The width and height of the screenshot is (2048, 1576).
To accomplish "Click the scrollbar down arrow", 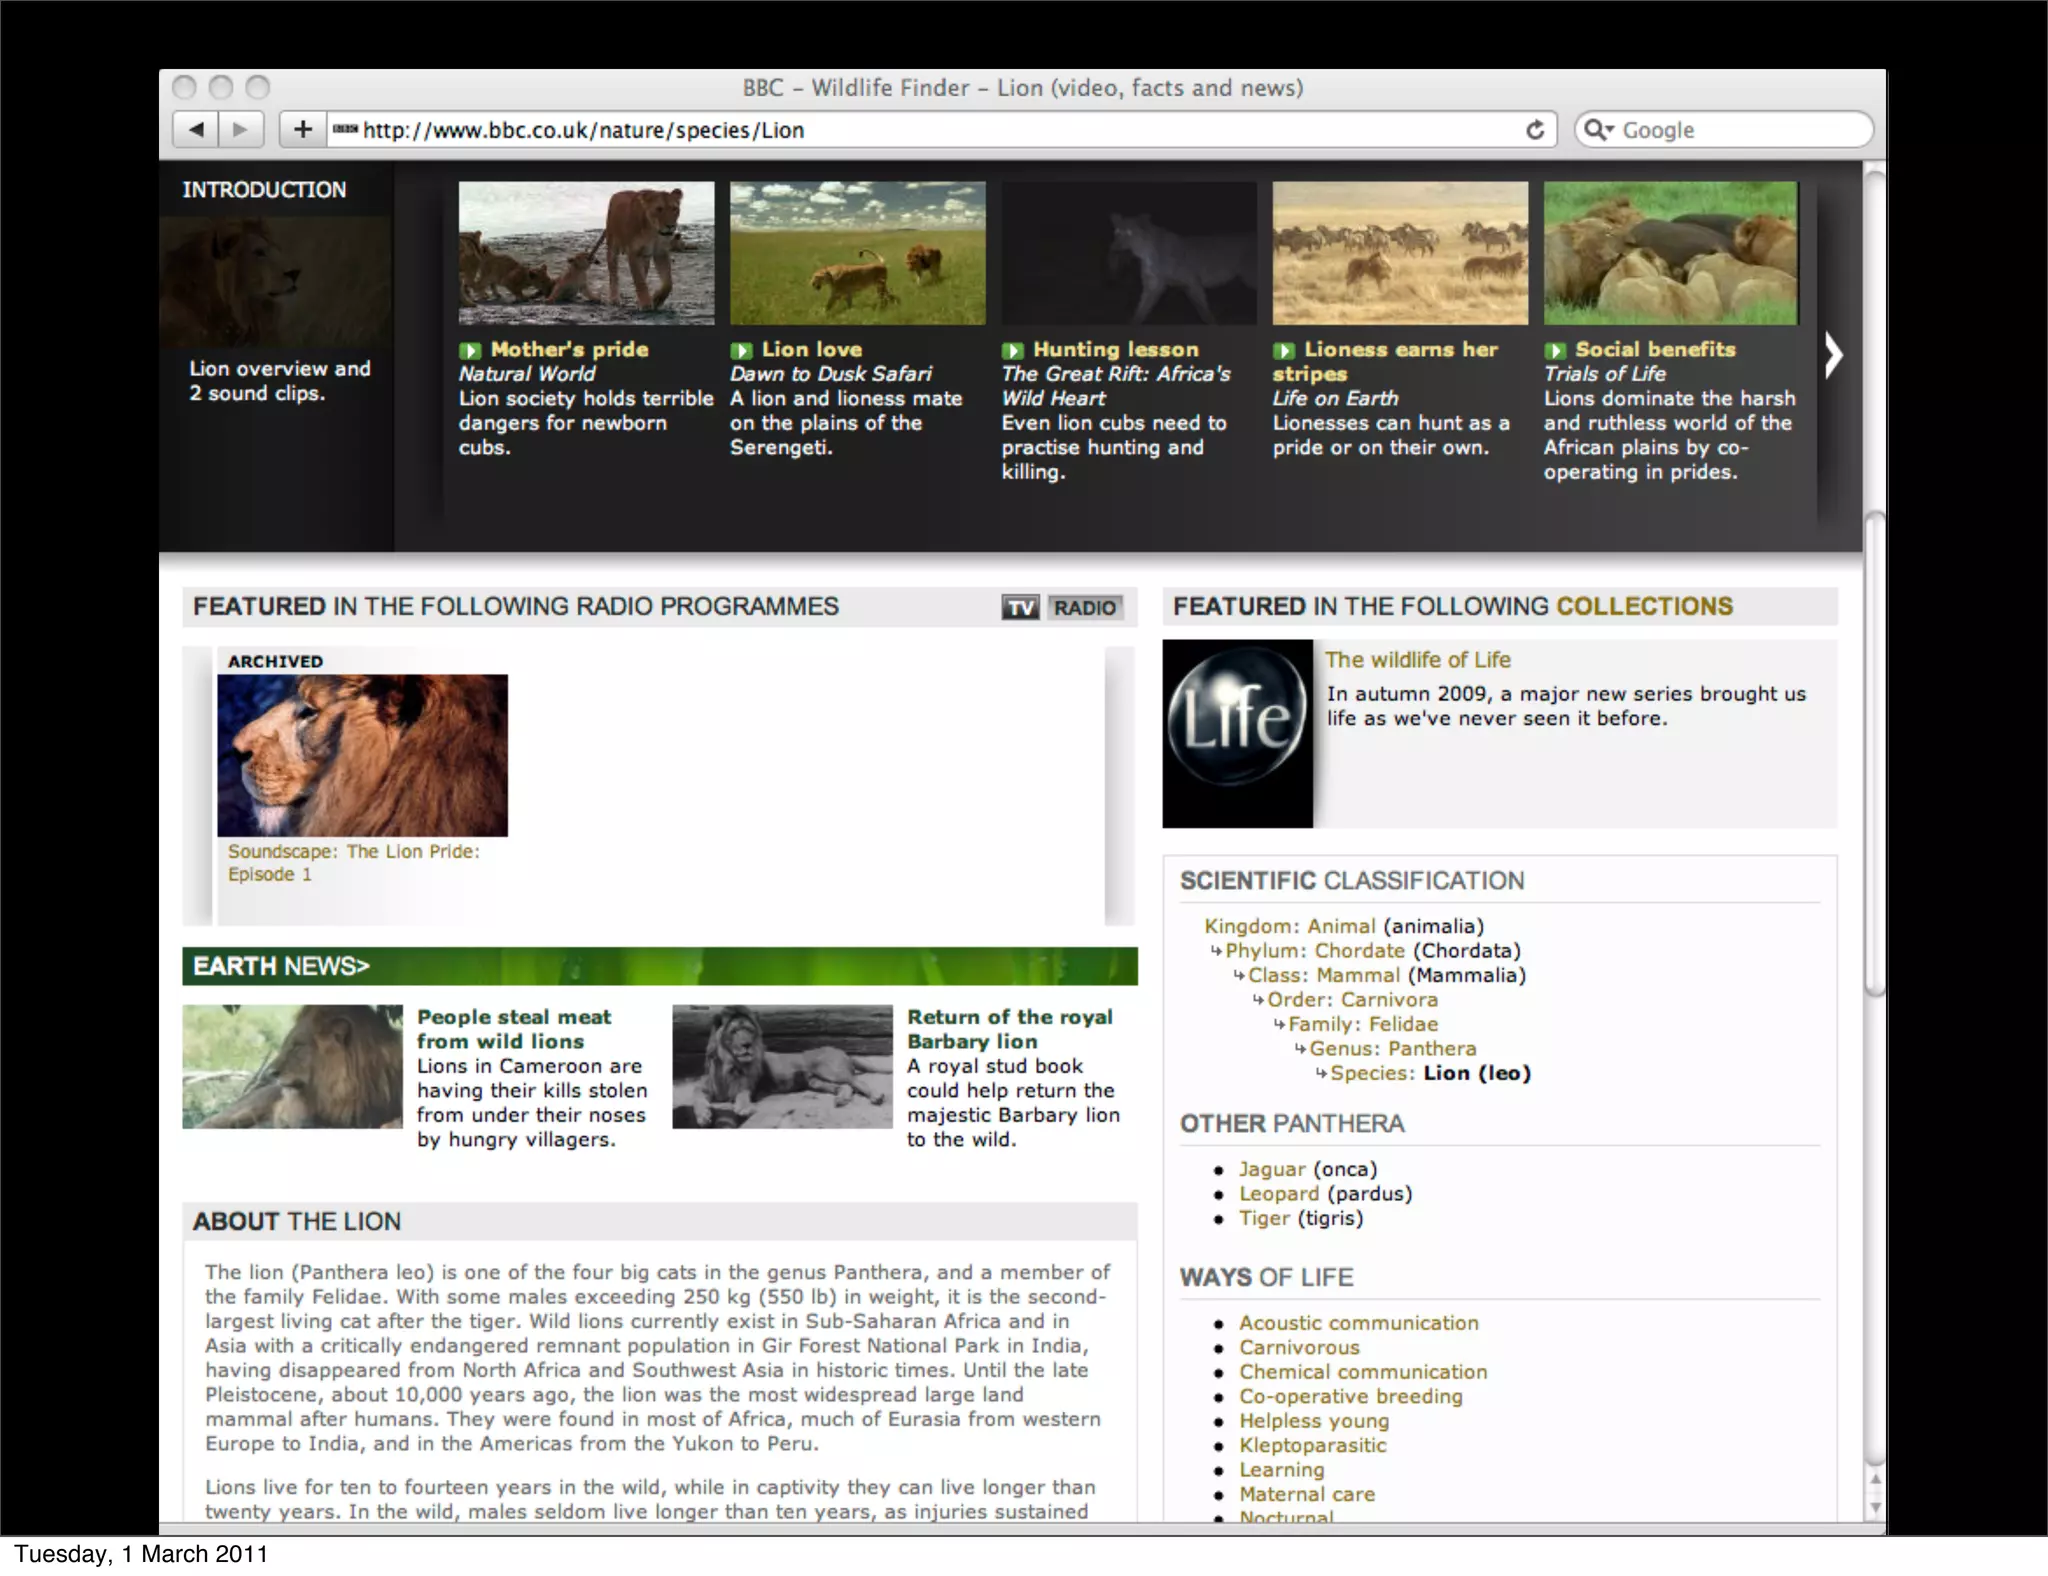I will pos(1875,1508).
